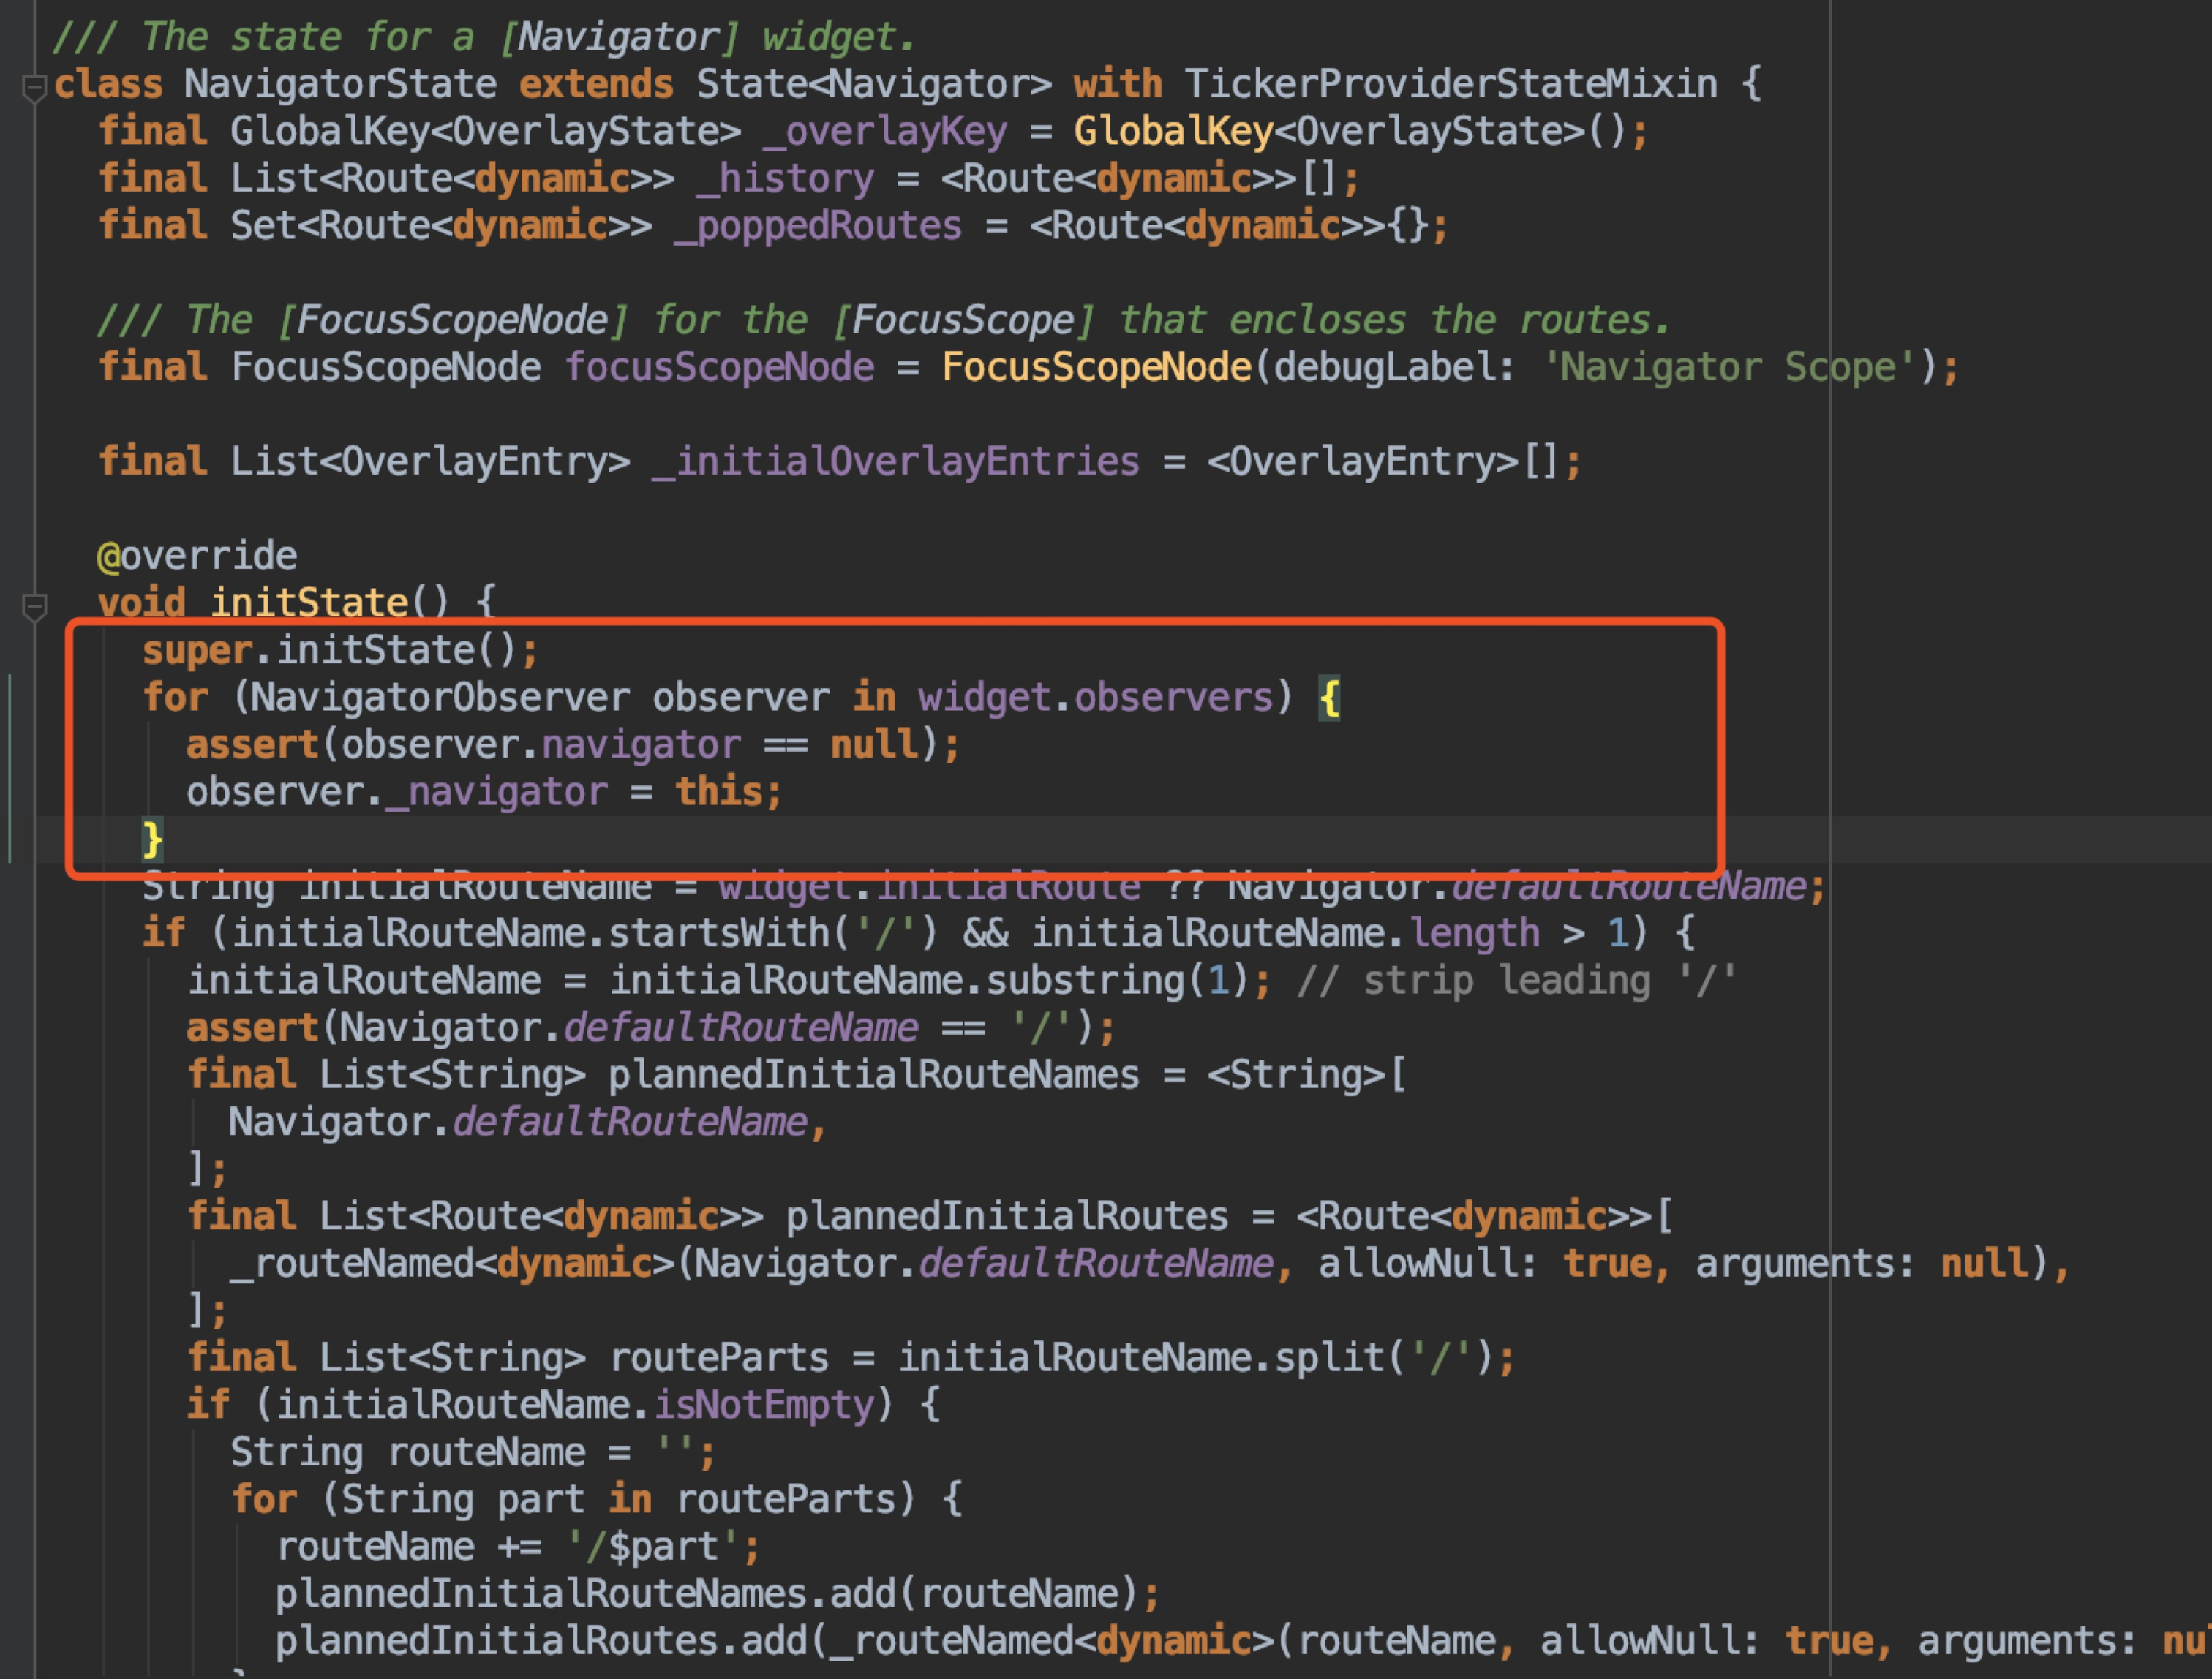This screenshot has height=1679, width=2212.
Task: Click the focusScopeNode variable name
Action: pos(719,367)
